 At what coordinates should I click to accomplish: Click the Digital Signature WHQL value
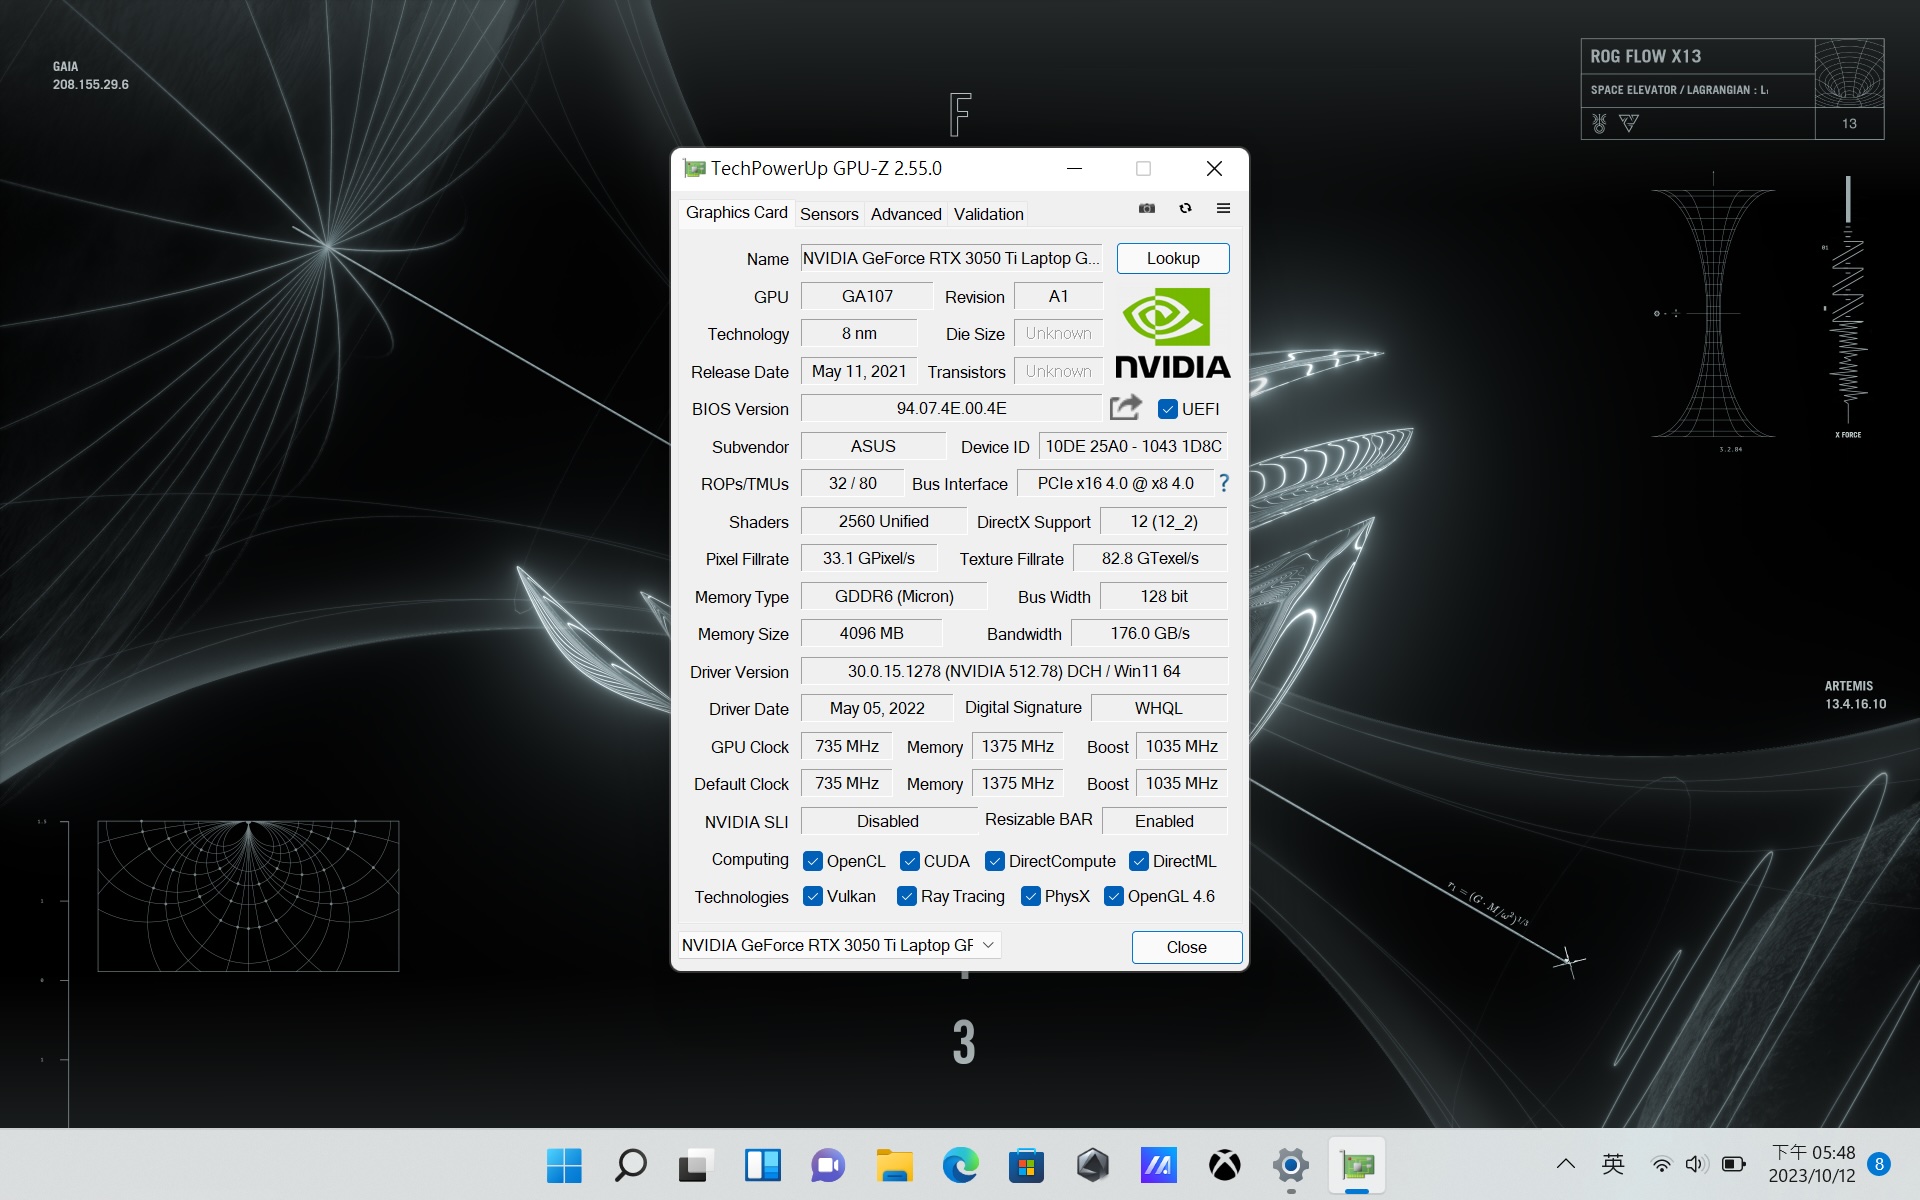click(1159, 708)
